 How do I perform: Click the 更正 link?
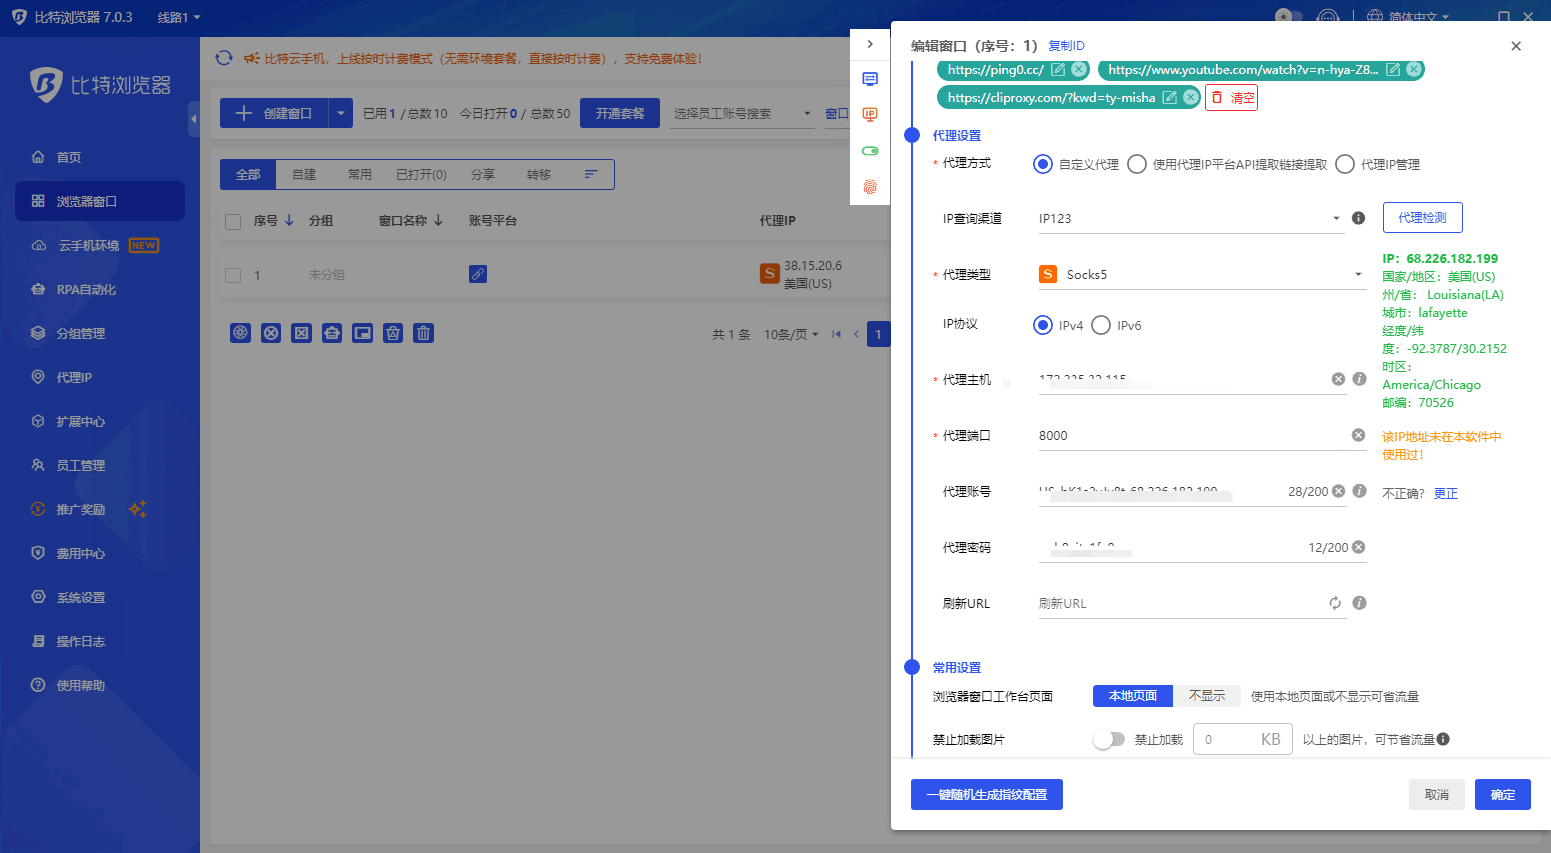pos(1446,493)
